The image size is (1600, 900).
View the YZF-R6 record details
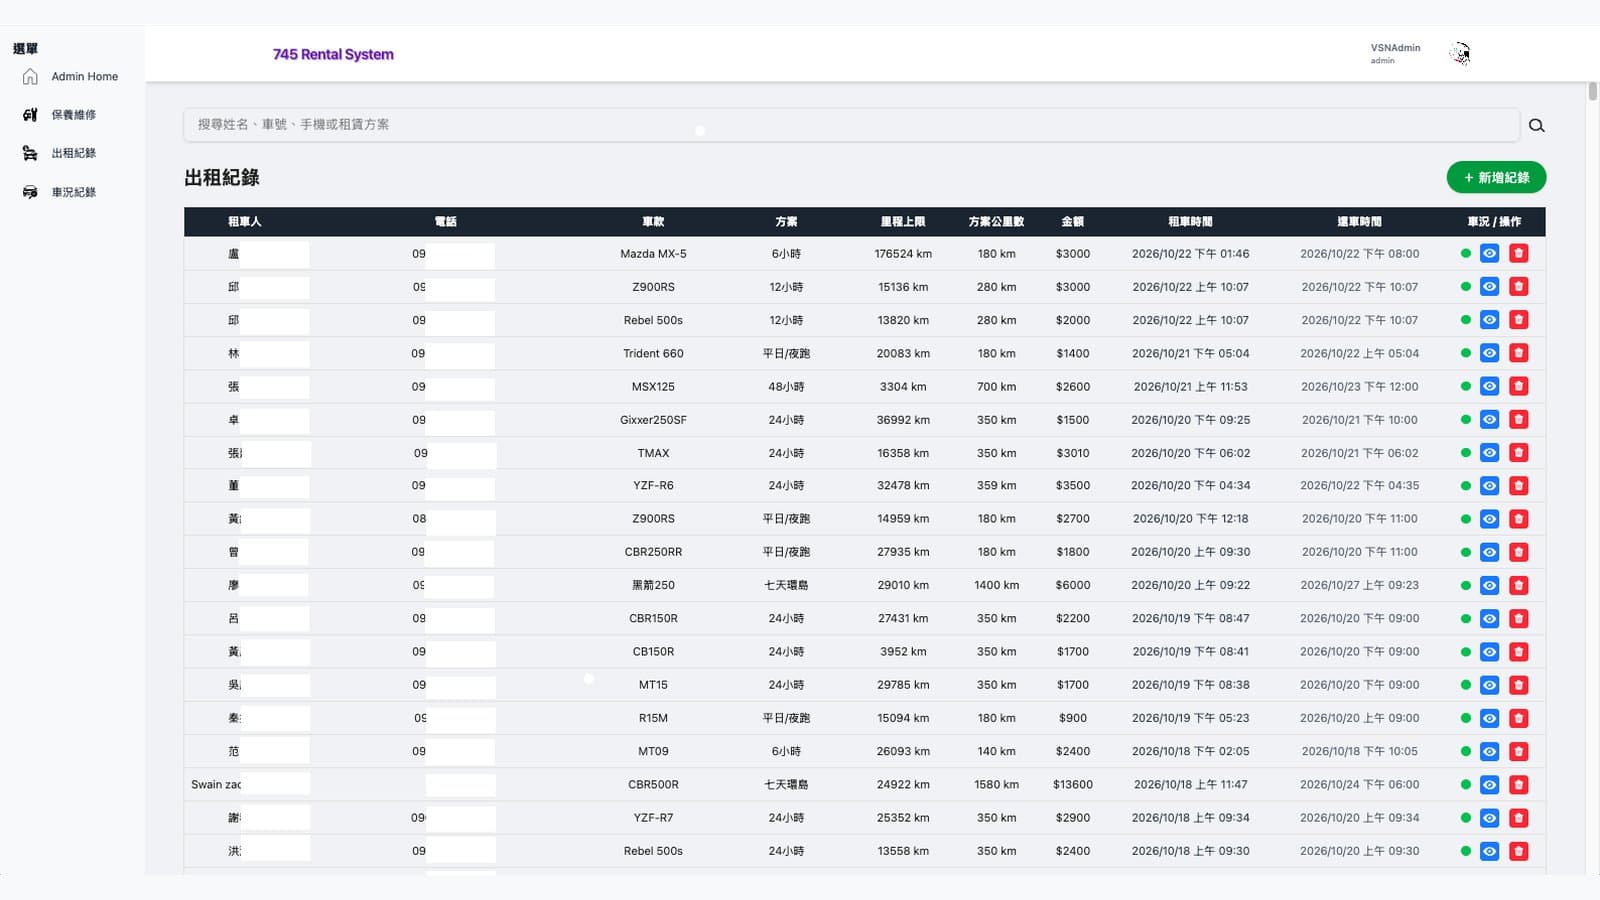[1489, 486]
